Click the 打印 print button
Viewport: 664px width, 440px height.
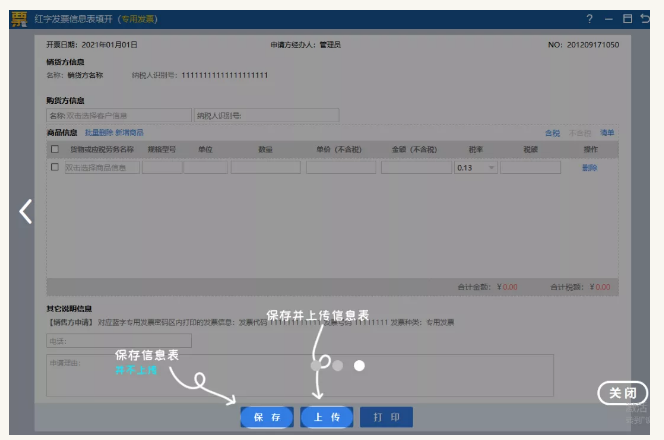(x=386, y=417)
